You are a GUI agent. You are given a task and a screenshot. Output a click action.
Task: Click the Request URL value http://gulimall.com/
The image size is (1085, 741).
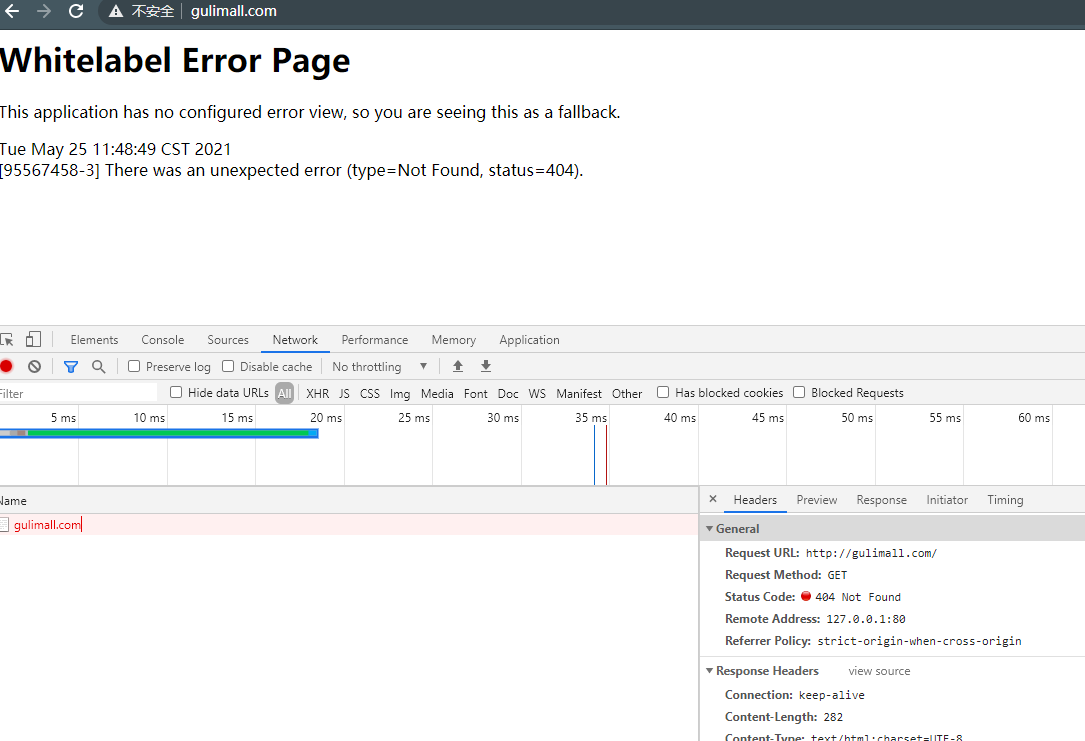[x=871, y=553]
